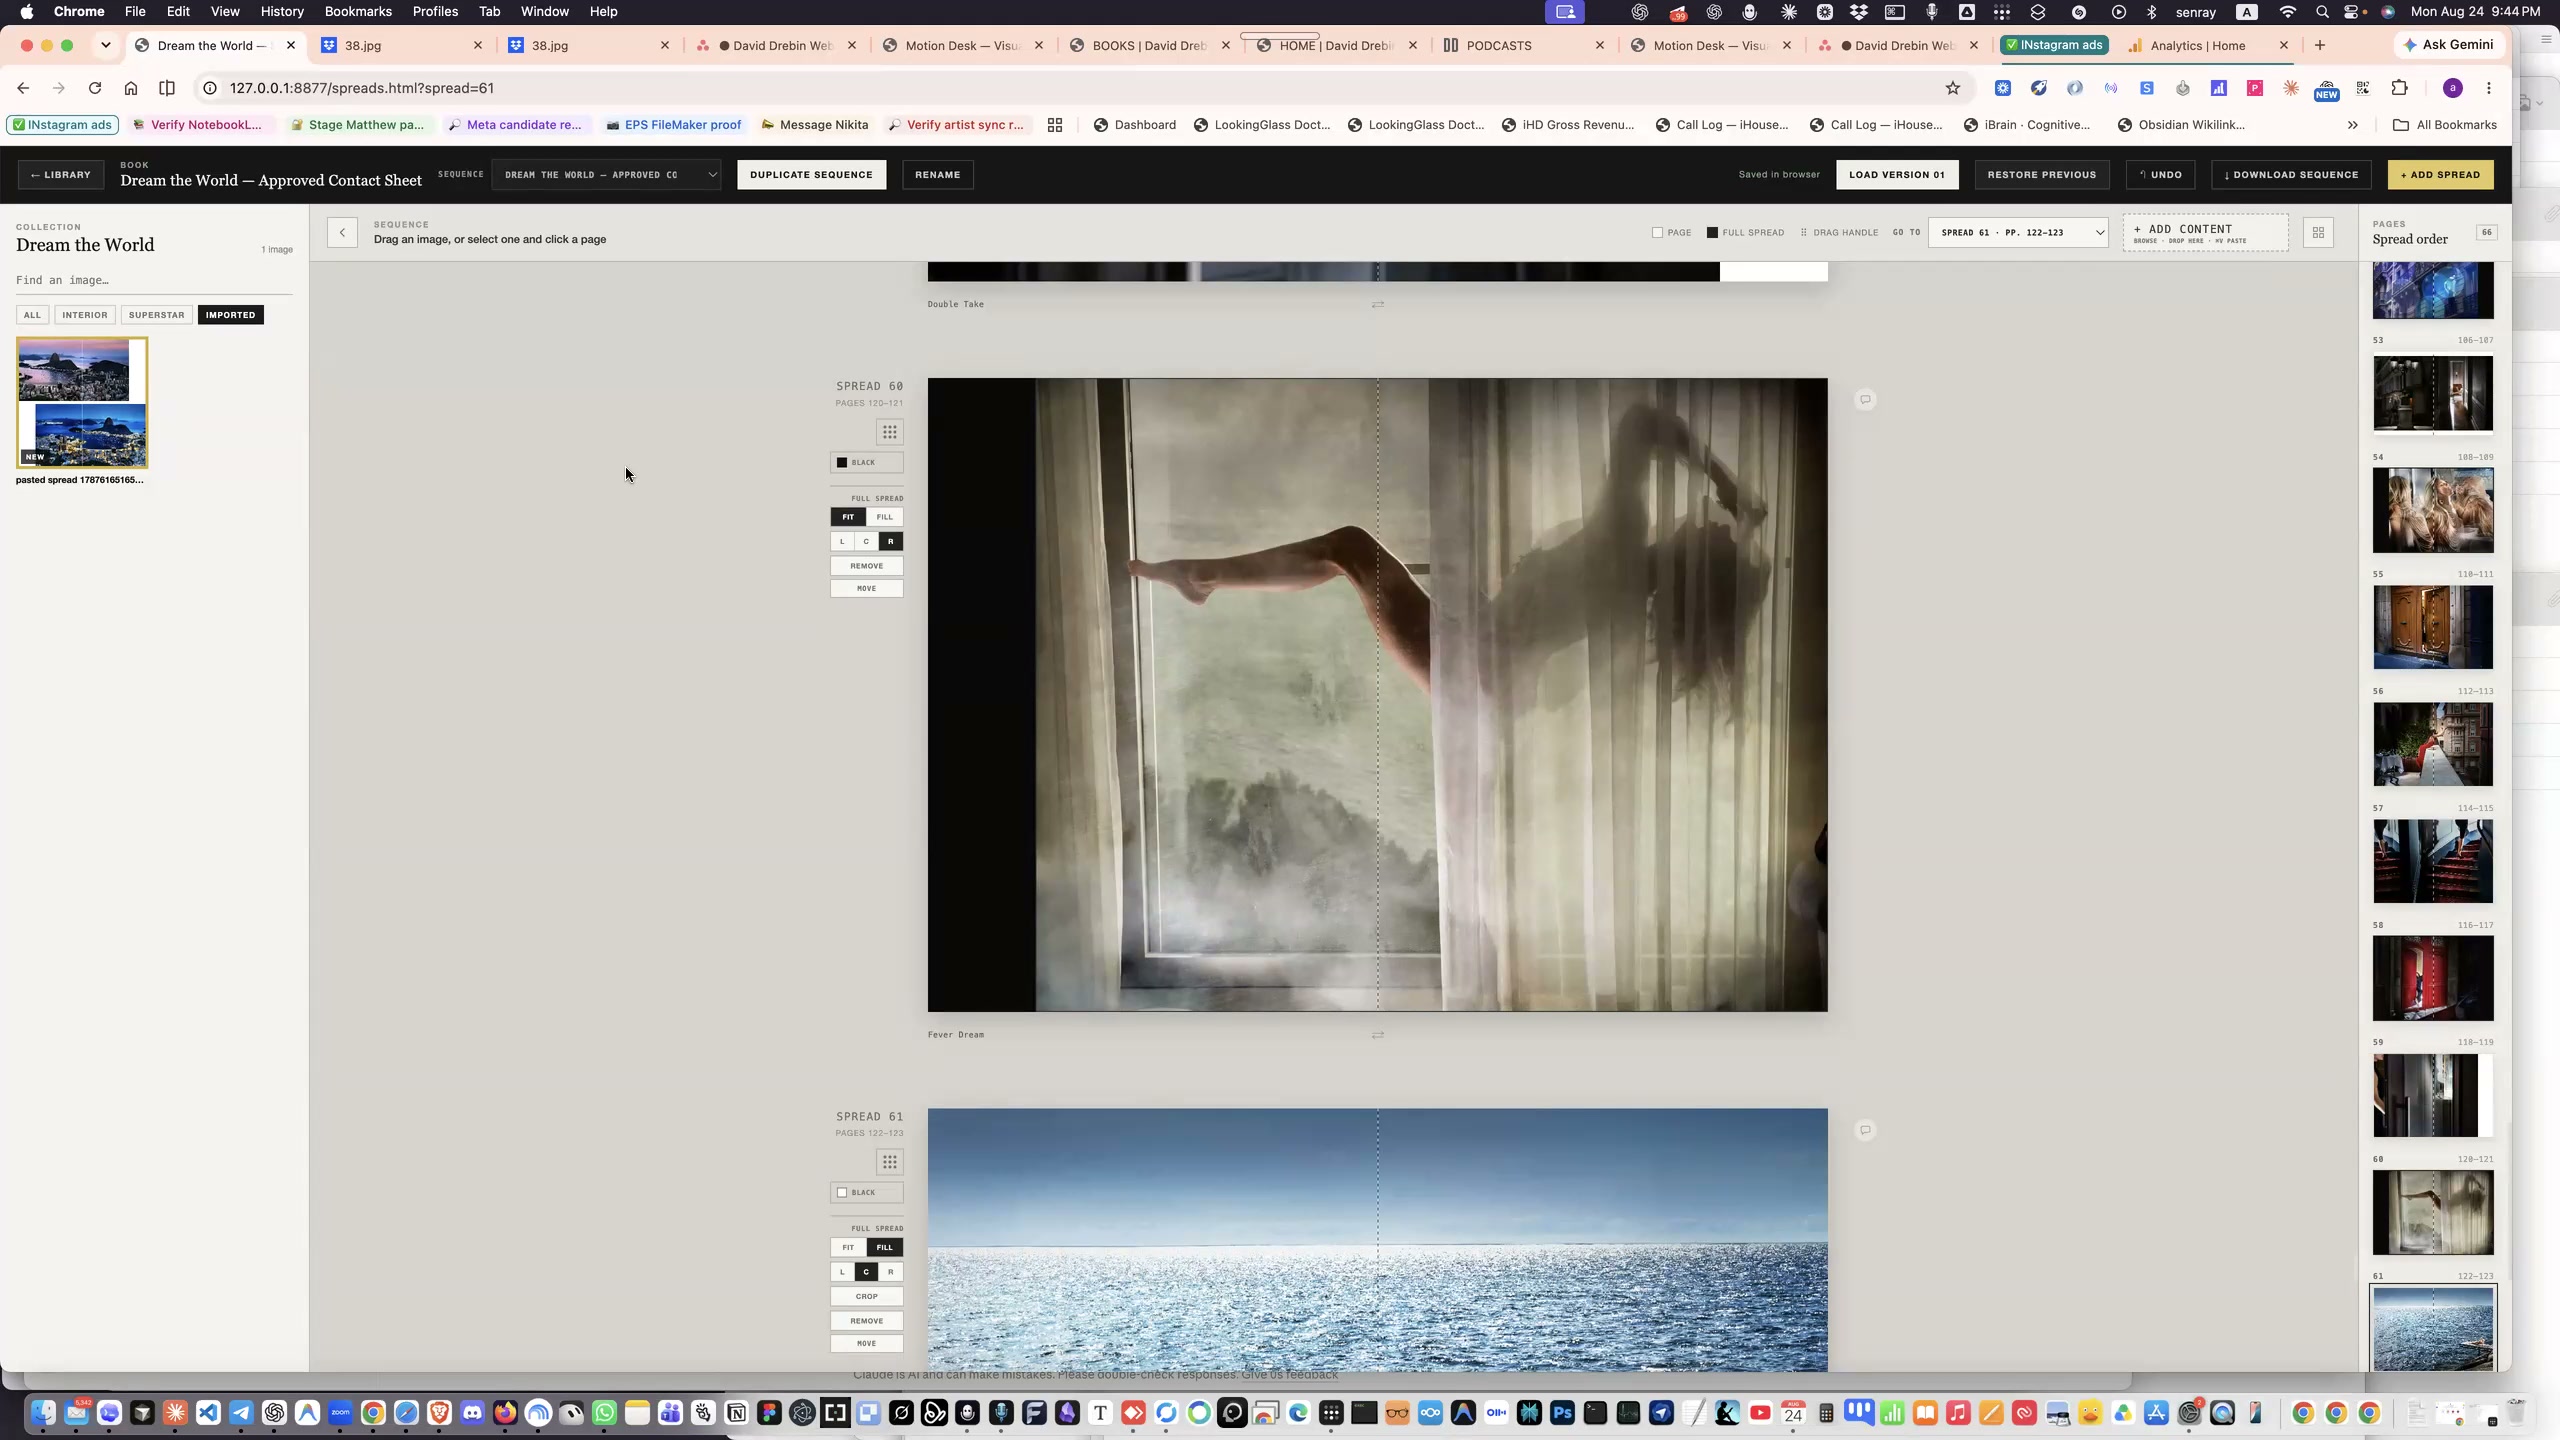Open Chrome extensions puzzle icon

point(2399,88)
